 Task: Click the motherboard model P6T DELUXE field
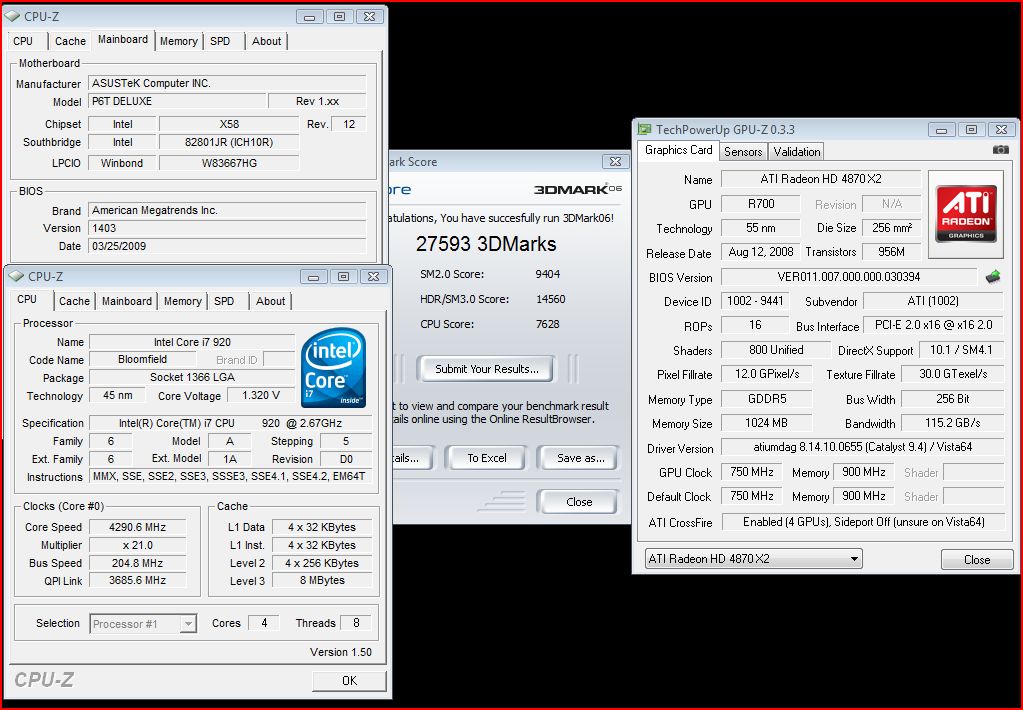coord(177,101)
